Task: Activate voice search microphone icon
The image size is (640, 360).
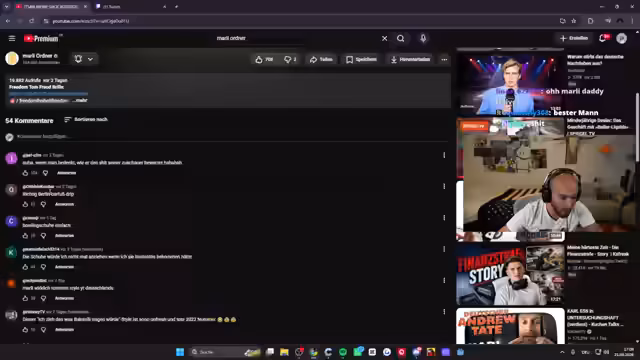Action: click(x=423, y=38)
